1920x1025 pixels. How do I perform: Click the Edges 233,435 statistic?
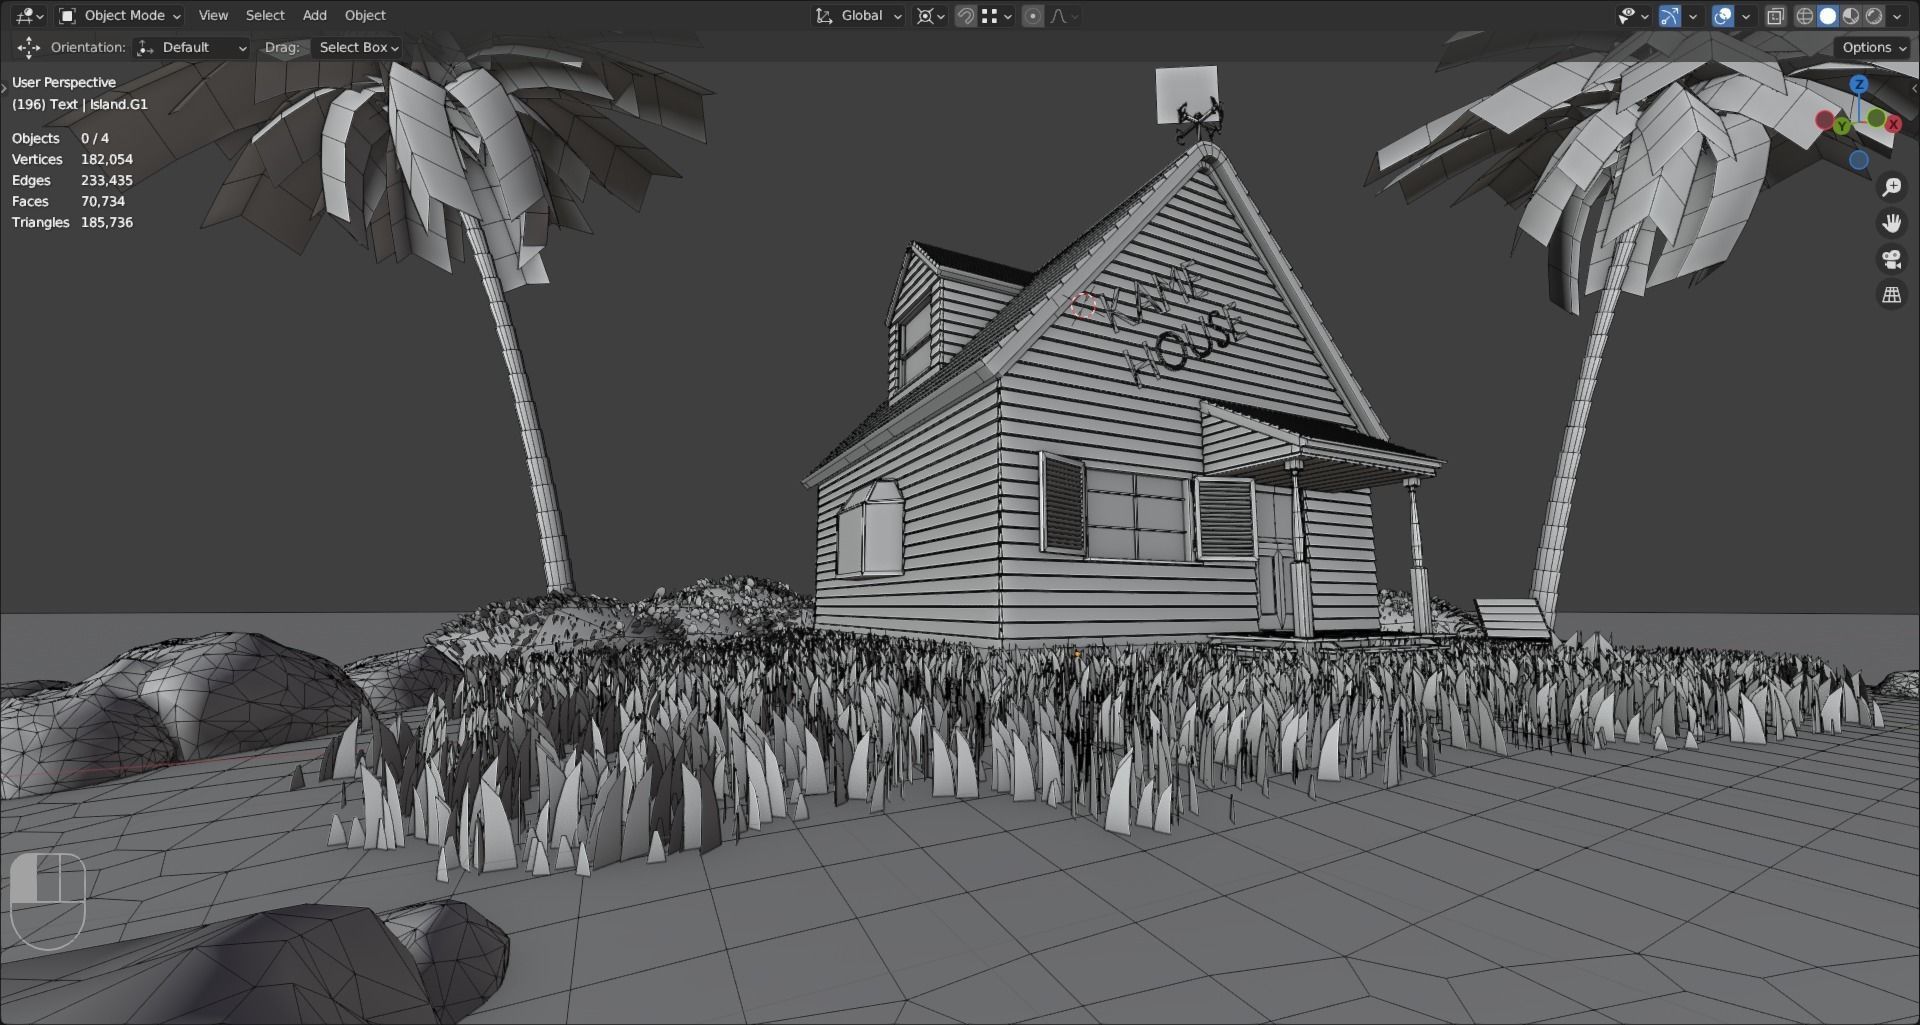(72, 180)
